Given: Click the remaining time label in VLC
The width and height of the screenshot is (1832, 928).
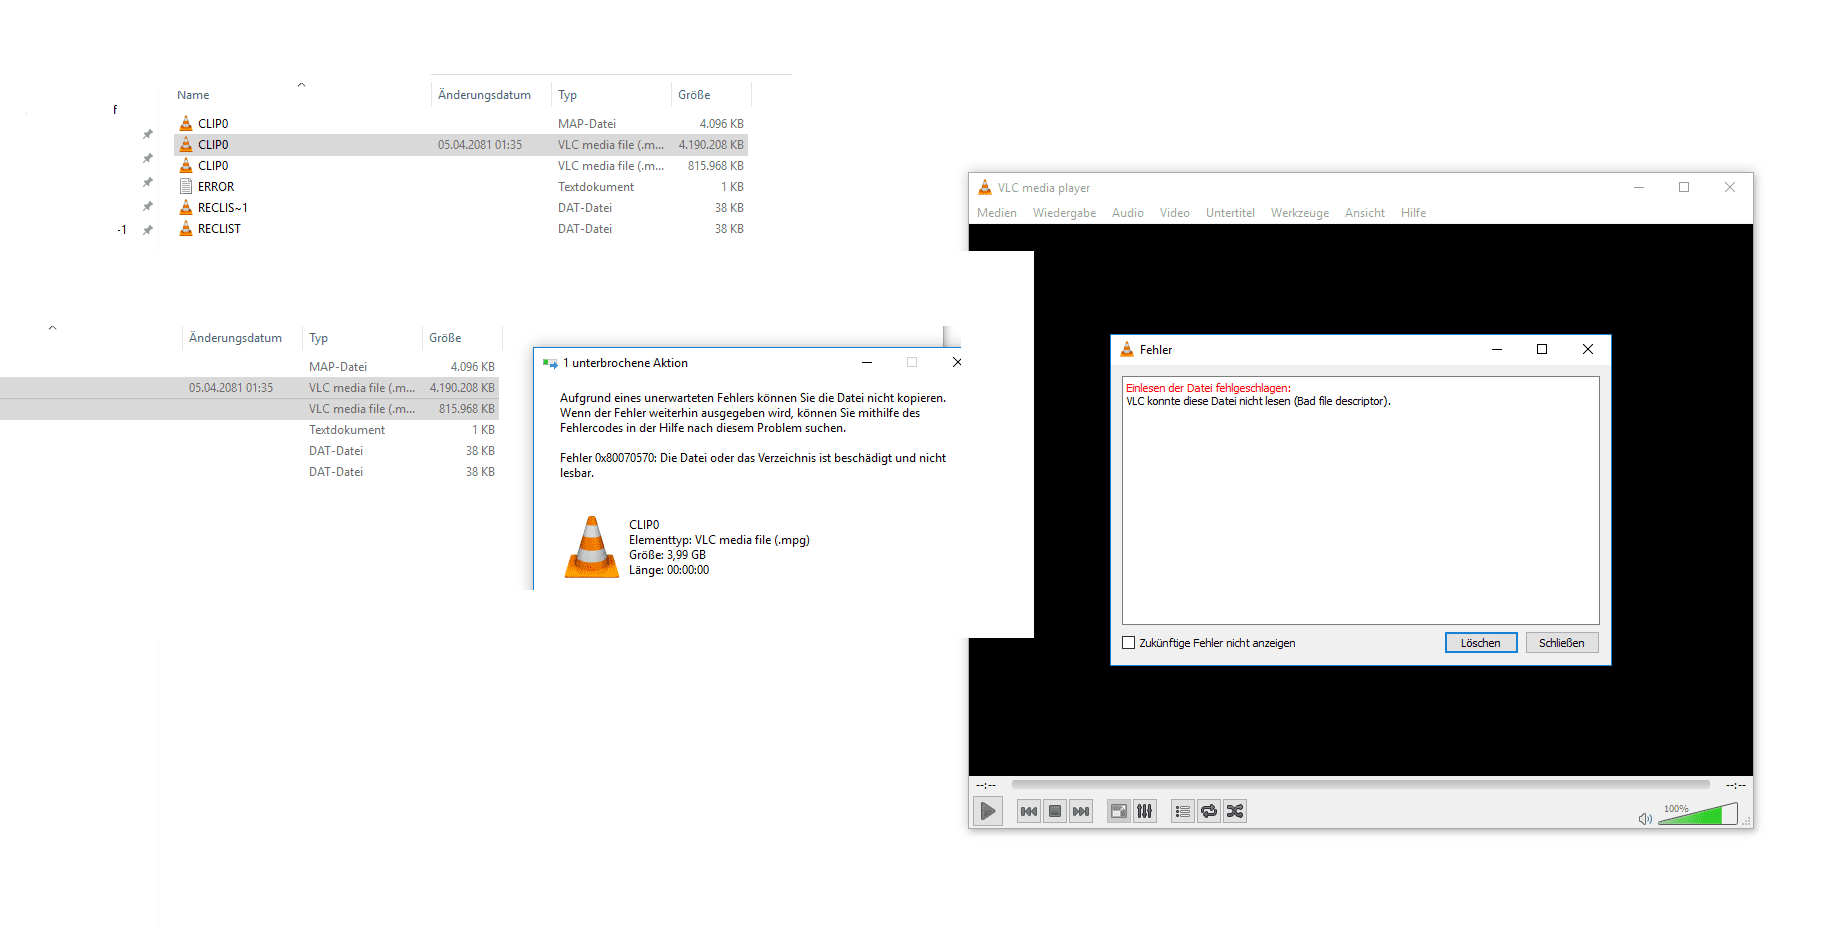Looking at the screenshot, I should coord(1735,785).
